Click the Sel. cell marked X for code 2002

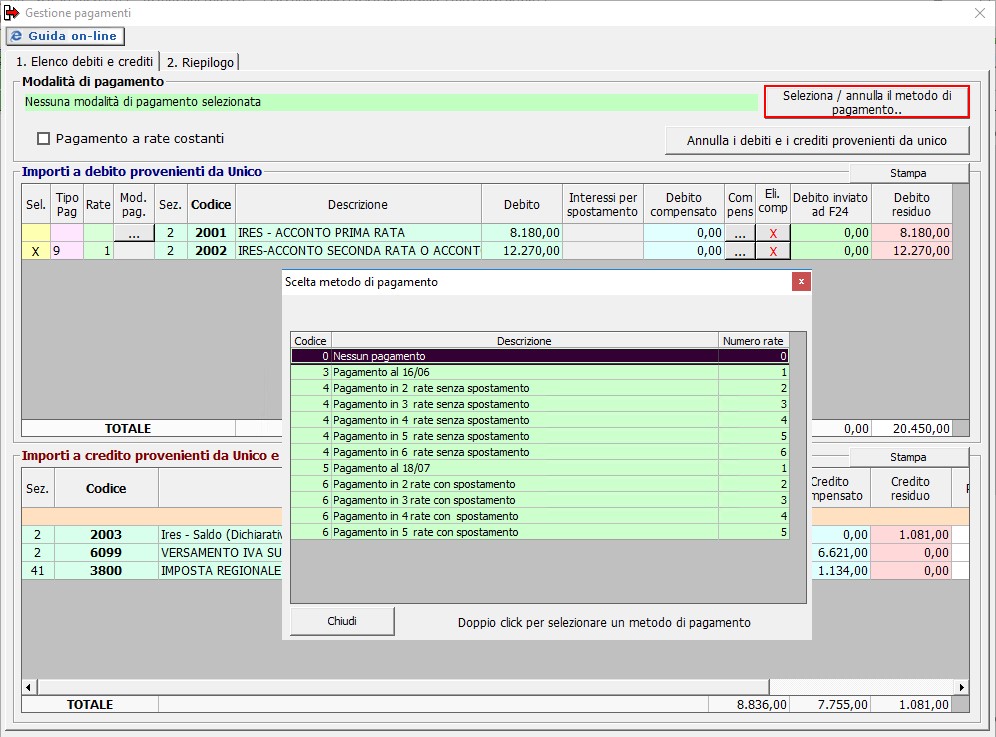click(x=36, y=251)
